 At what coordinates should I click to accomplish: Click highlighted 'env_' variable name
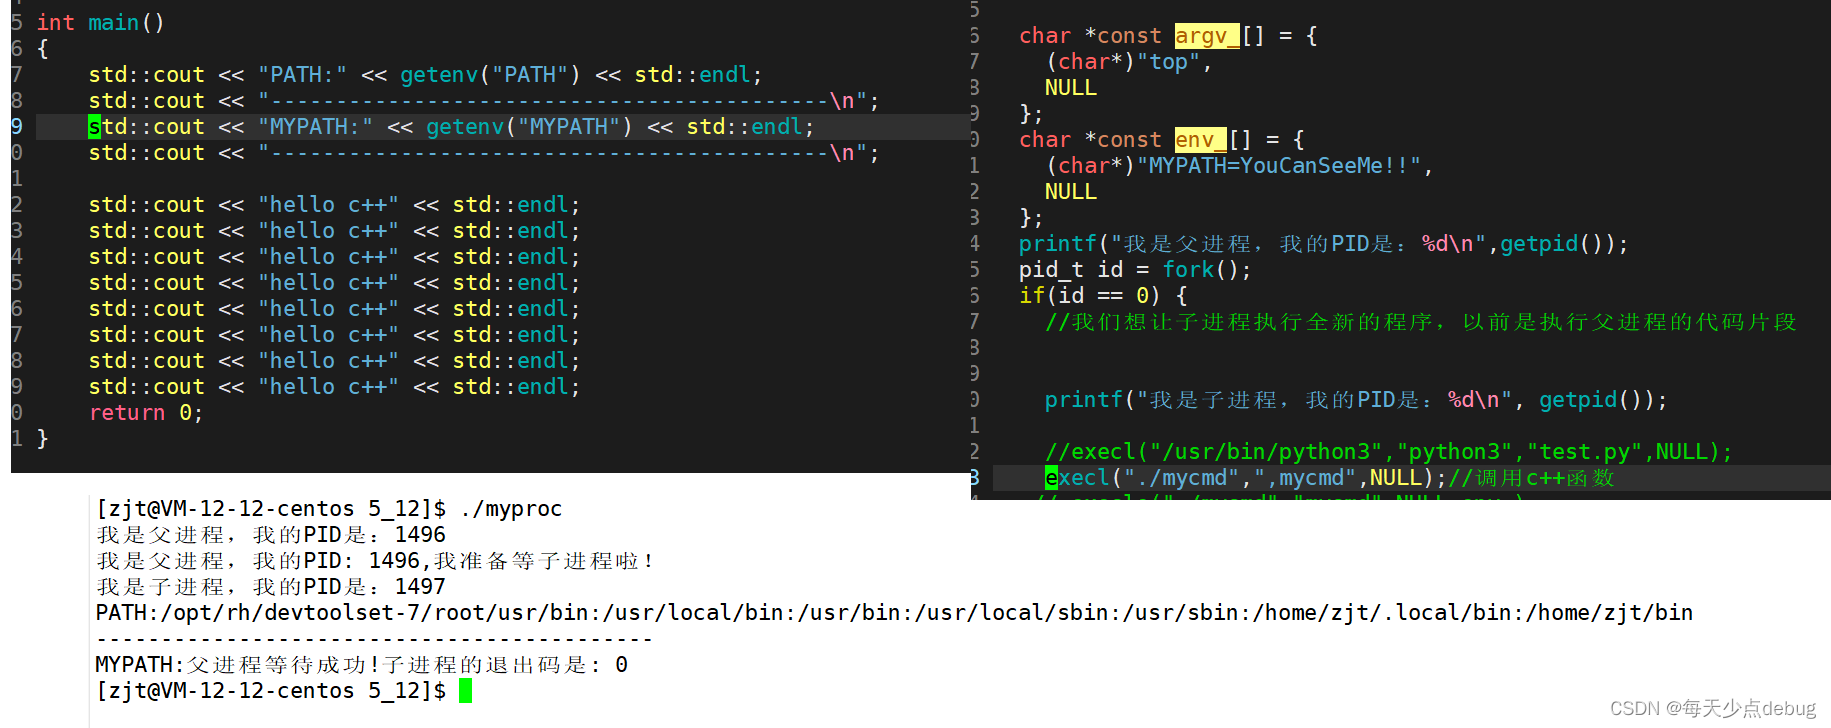tap(1200, 140)
